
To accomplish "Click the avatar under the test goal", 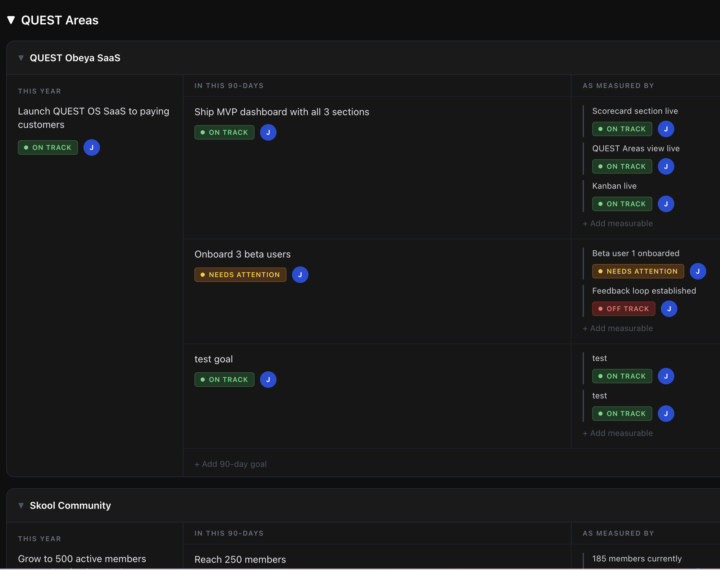I will (x=268, y=379).
